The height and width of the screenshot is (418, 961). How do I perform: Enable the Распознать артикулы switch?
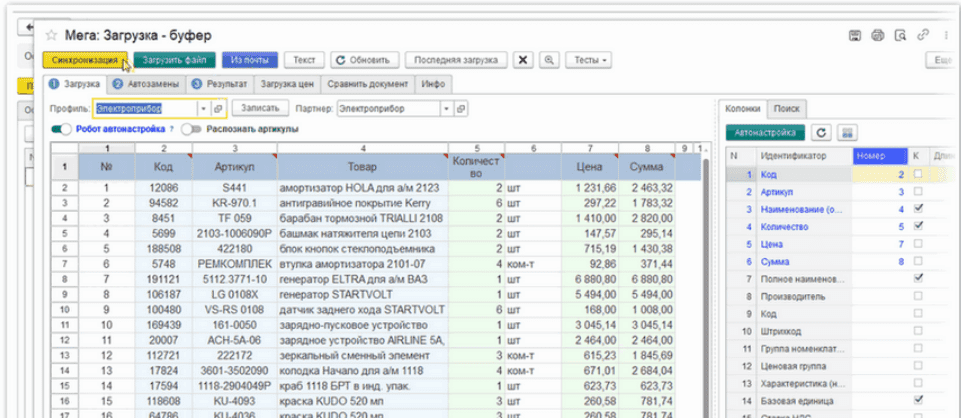[191, 129]
